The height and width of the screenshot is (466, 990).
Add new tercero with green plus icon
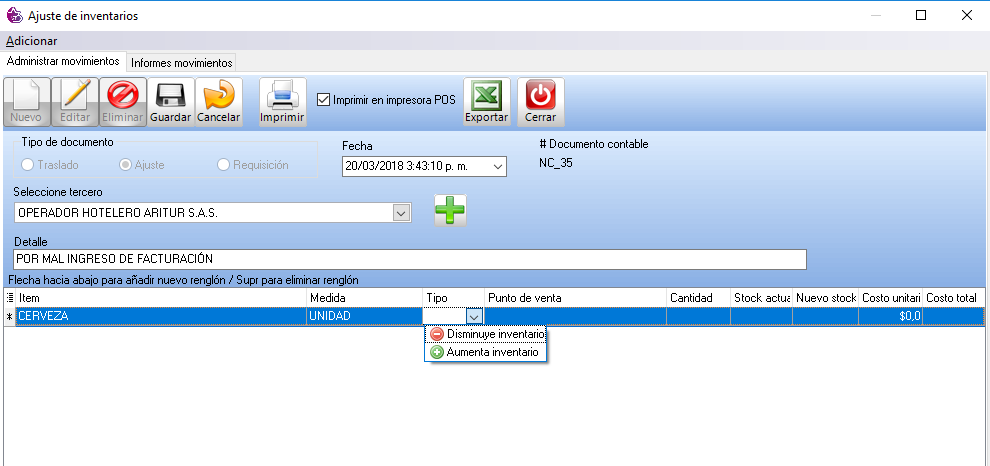pos(449,210)
